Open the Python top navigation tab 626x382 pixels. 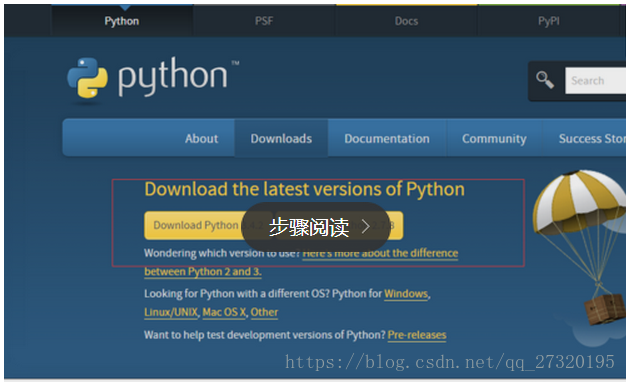click(122, 21)
